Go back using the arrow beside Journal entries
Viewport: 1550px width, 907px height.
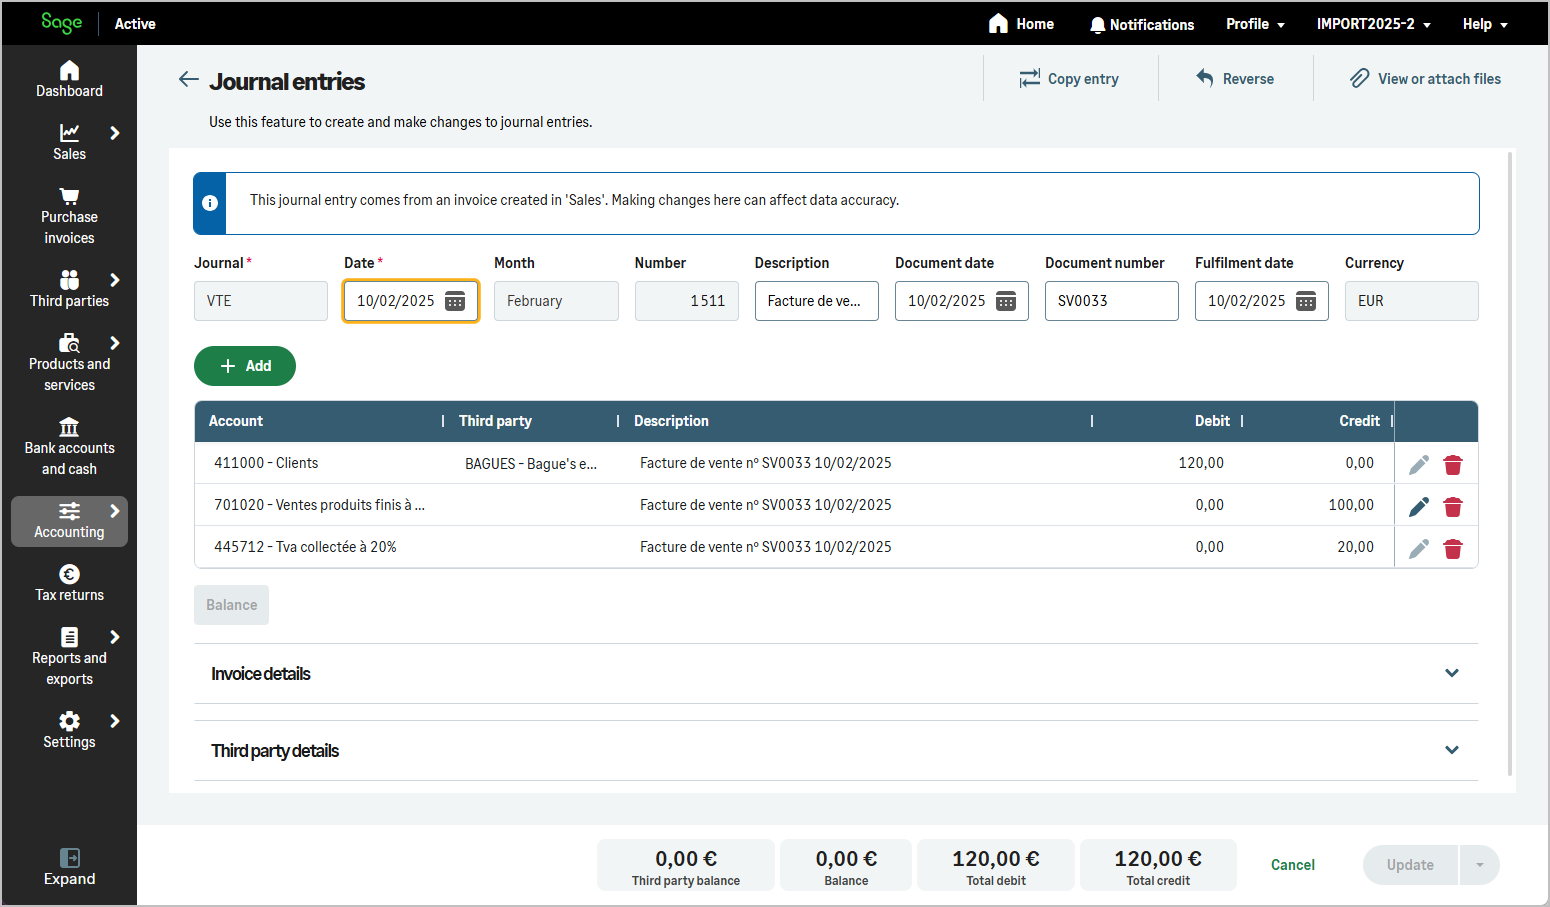188,80
